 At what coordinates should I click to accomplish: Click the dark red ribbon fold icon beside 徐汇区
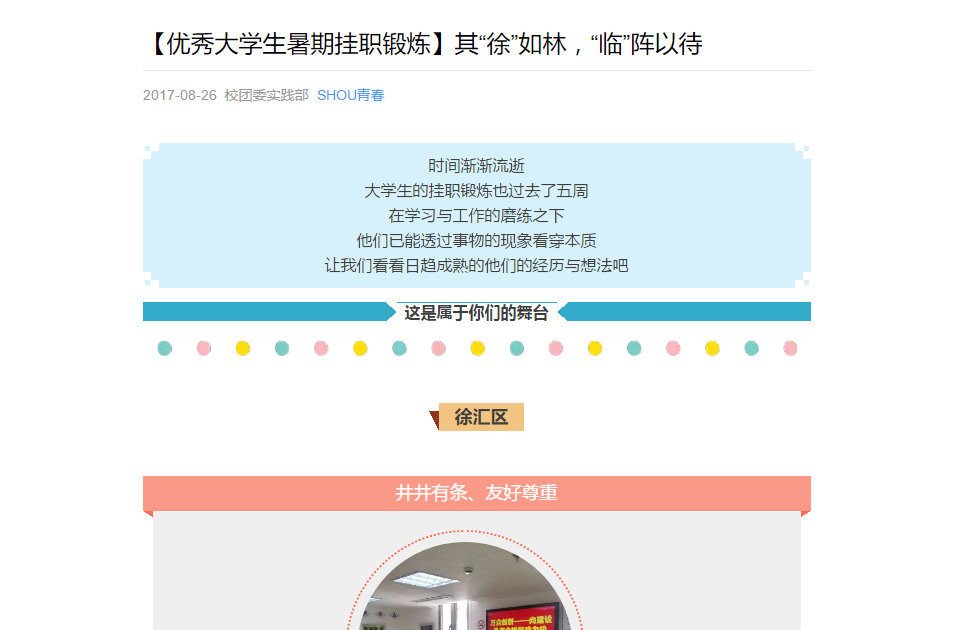pyautogui.click(x=434, y=420)
